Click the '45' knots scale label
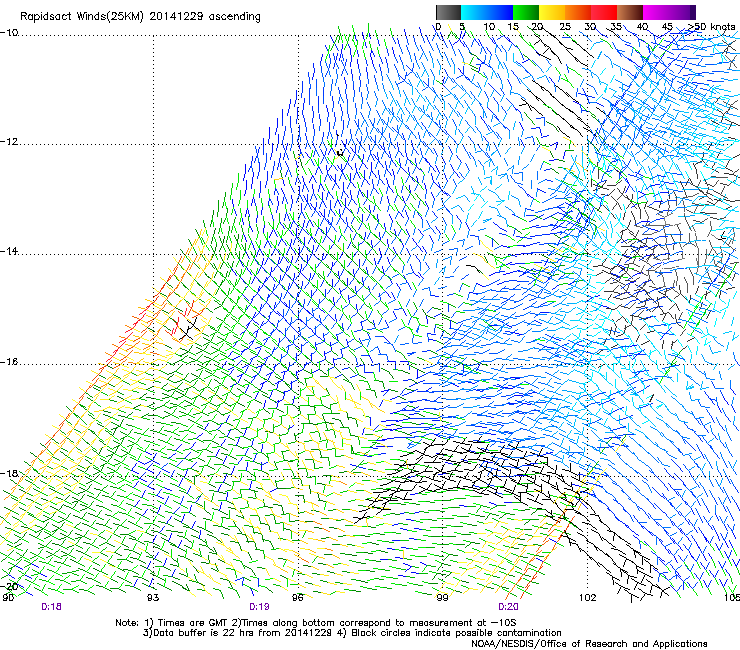 tap(667, 26)
